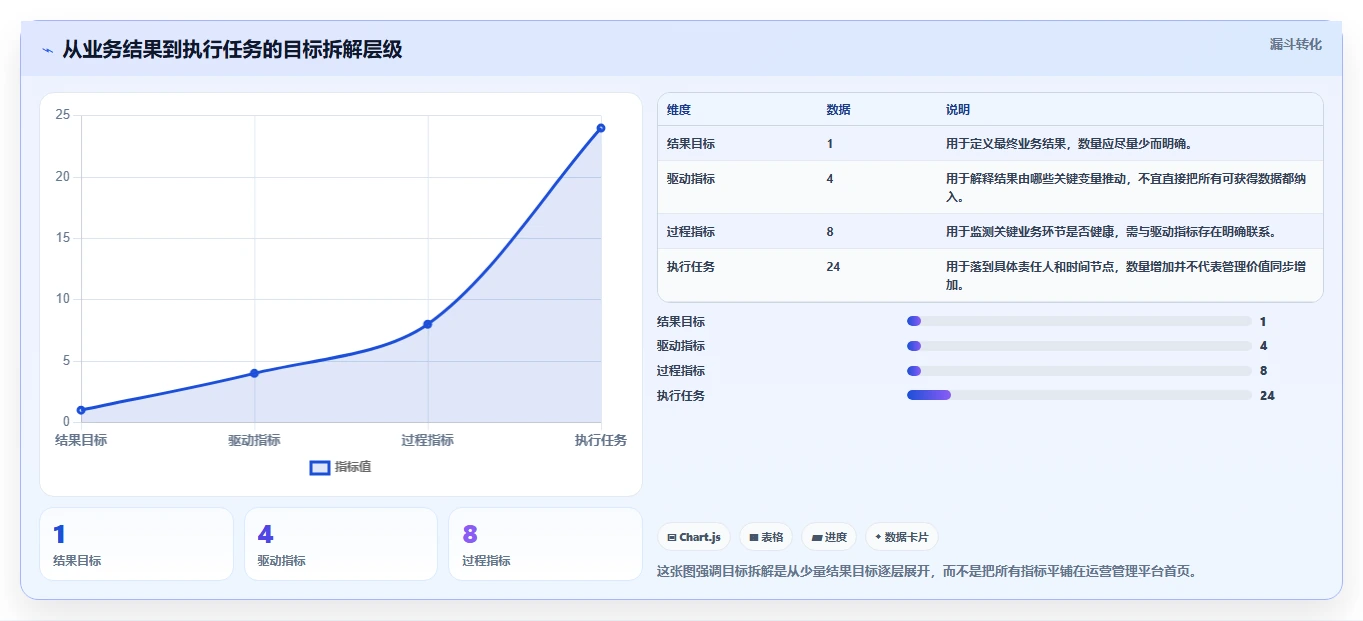Click the x-axis label 执行任务 on chart
Screen dimensions: 1363x621
601,440
